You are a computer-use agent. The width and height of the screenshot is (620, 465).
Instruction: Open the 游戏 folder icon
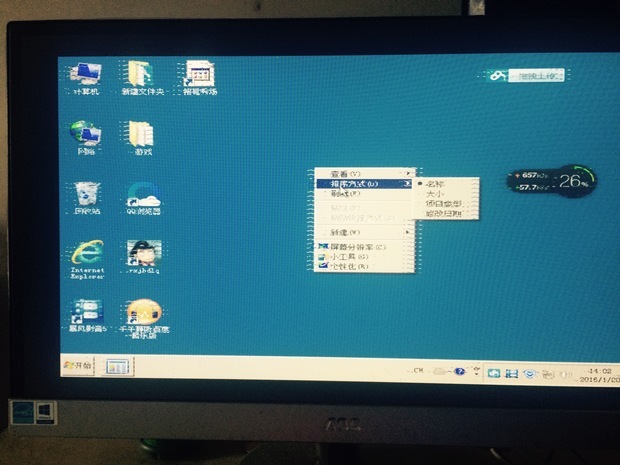142,138
